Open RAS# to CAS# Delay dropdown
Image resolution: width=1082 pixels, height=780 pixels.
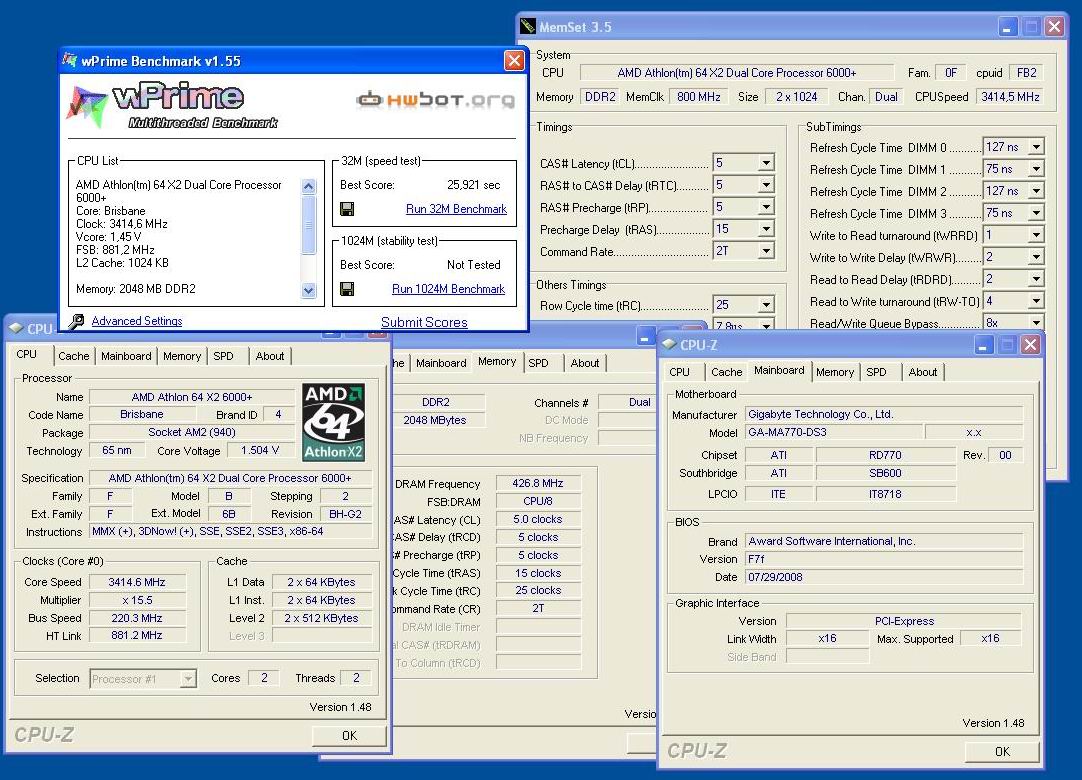(766, 185)
